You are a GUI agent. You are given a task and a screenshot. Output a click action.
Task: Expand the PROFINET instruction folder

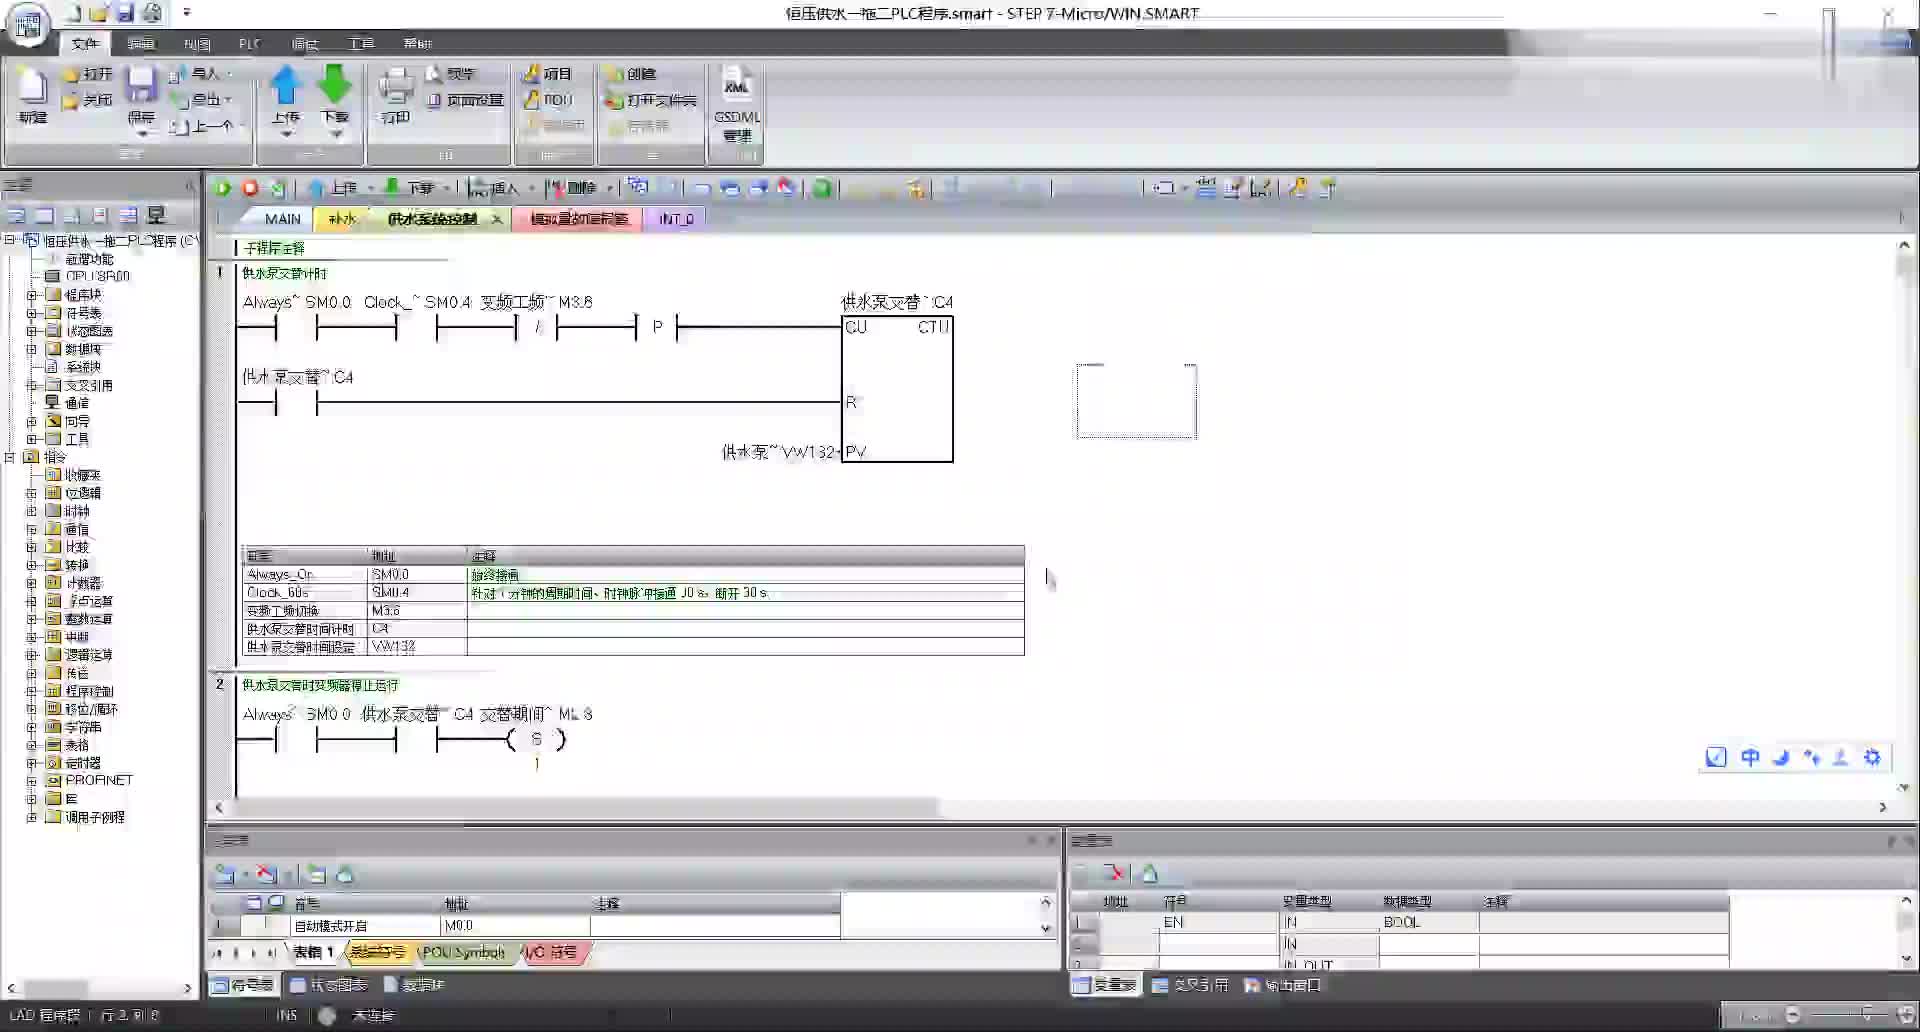(32, 781)
